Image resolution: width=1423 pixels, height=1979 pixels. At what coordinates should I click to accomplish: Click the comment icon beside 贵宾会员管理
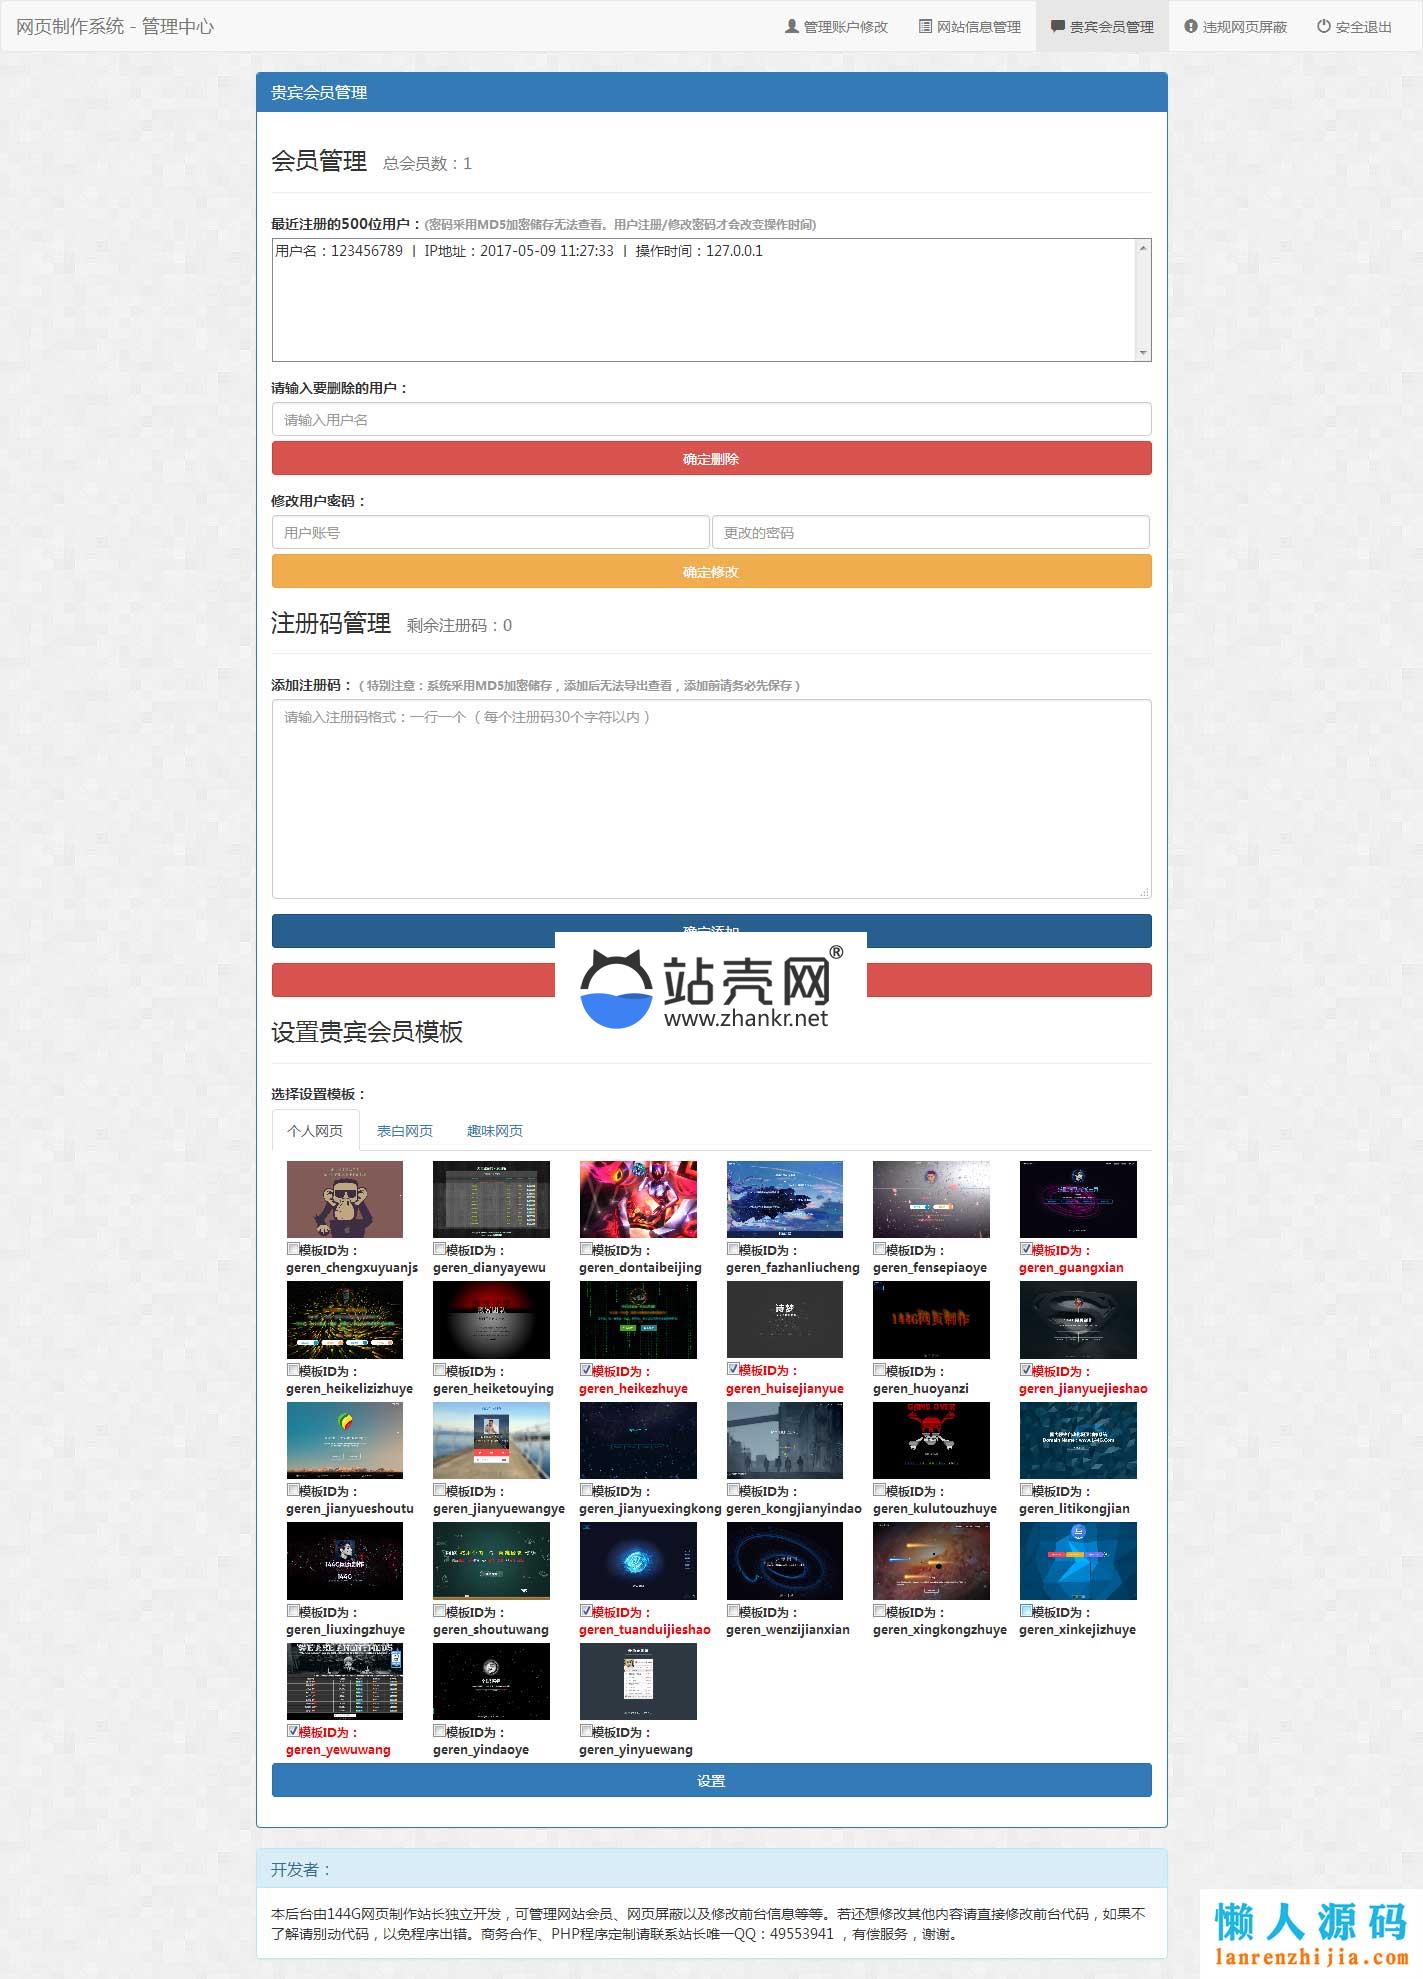coord(1058,27)
